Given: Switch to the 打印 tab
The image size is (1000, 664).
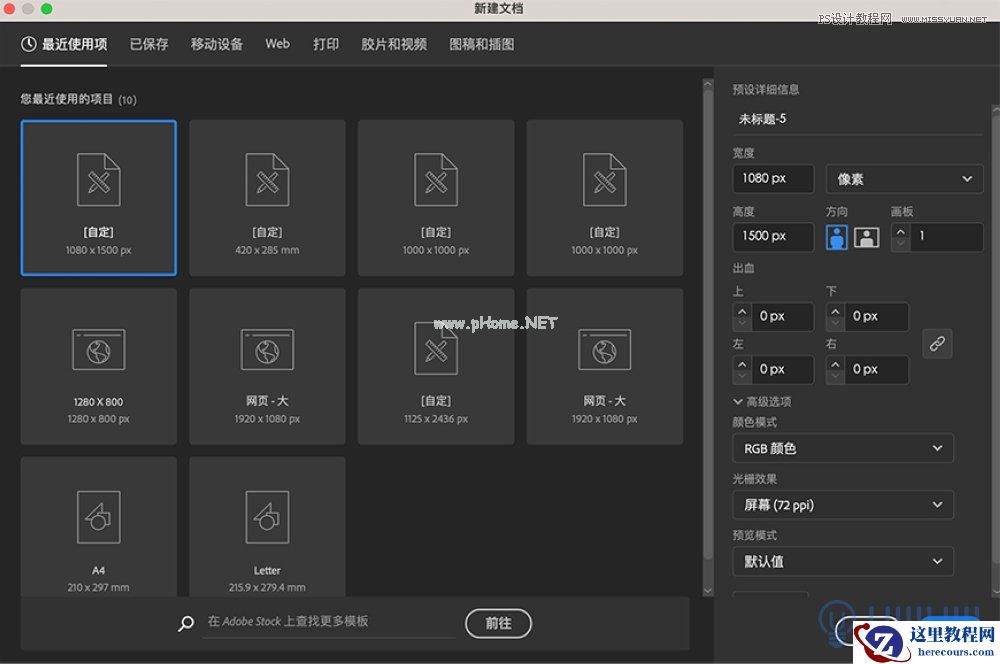Looking at the screenshot, I should click(325, 43).
